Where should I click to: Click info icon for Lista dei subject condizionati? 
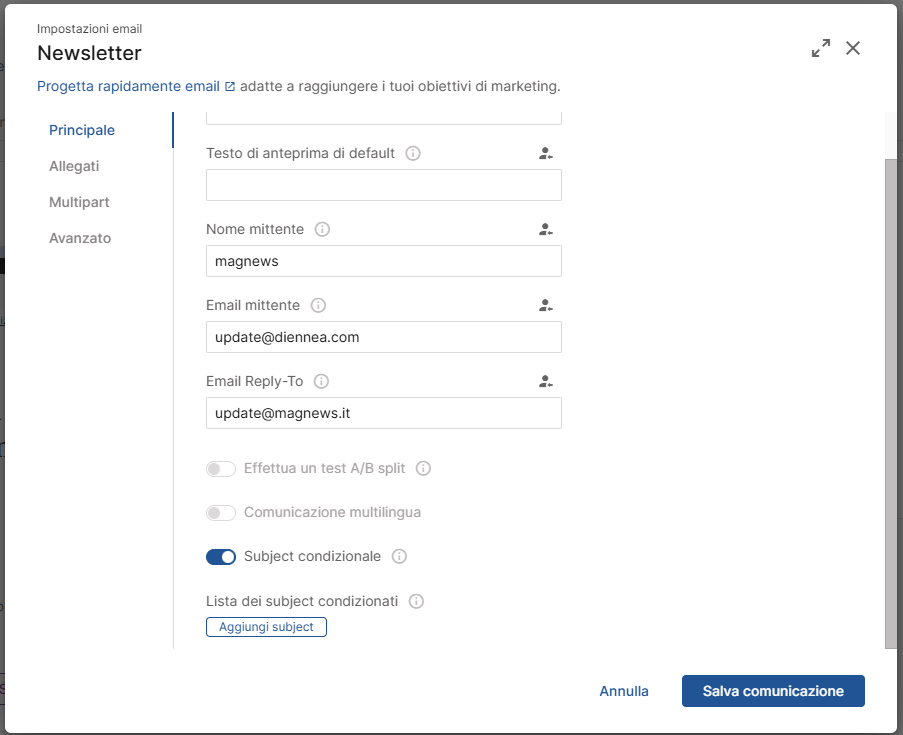click(x=416, y=601)
